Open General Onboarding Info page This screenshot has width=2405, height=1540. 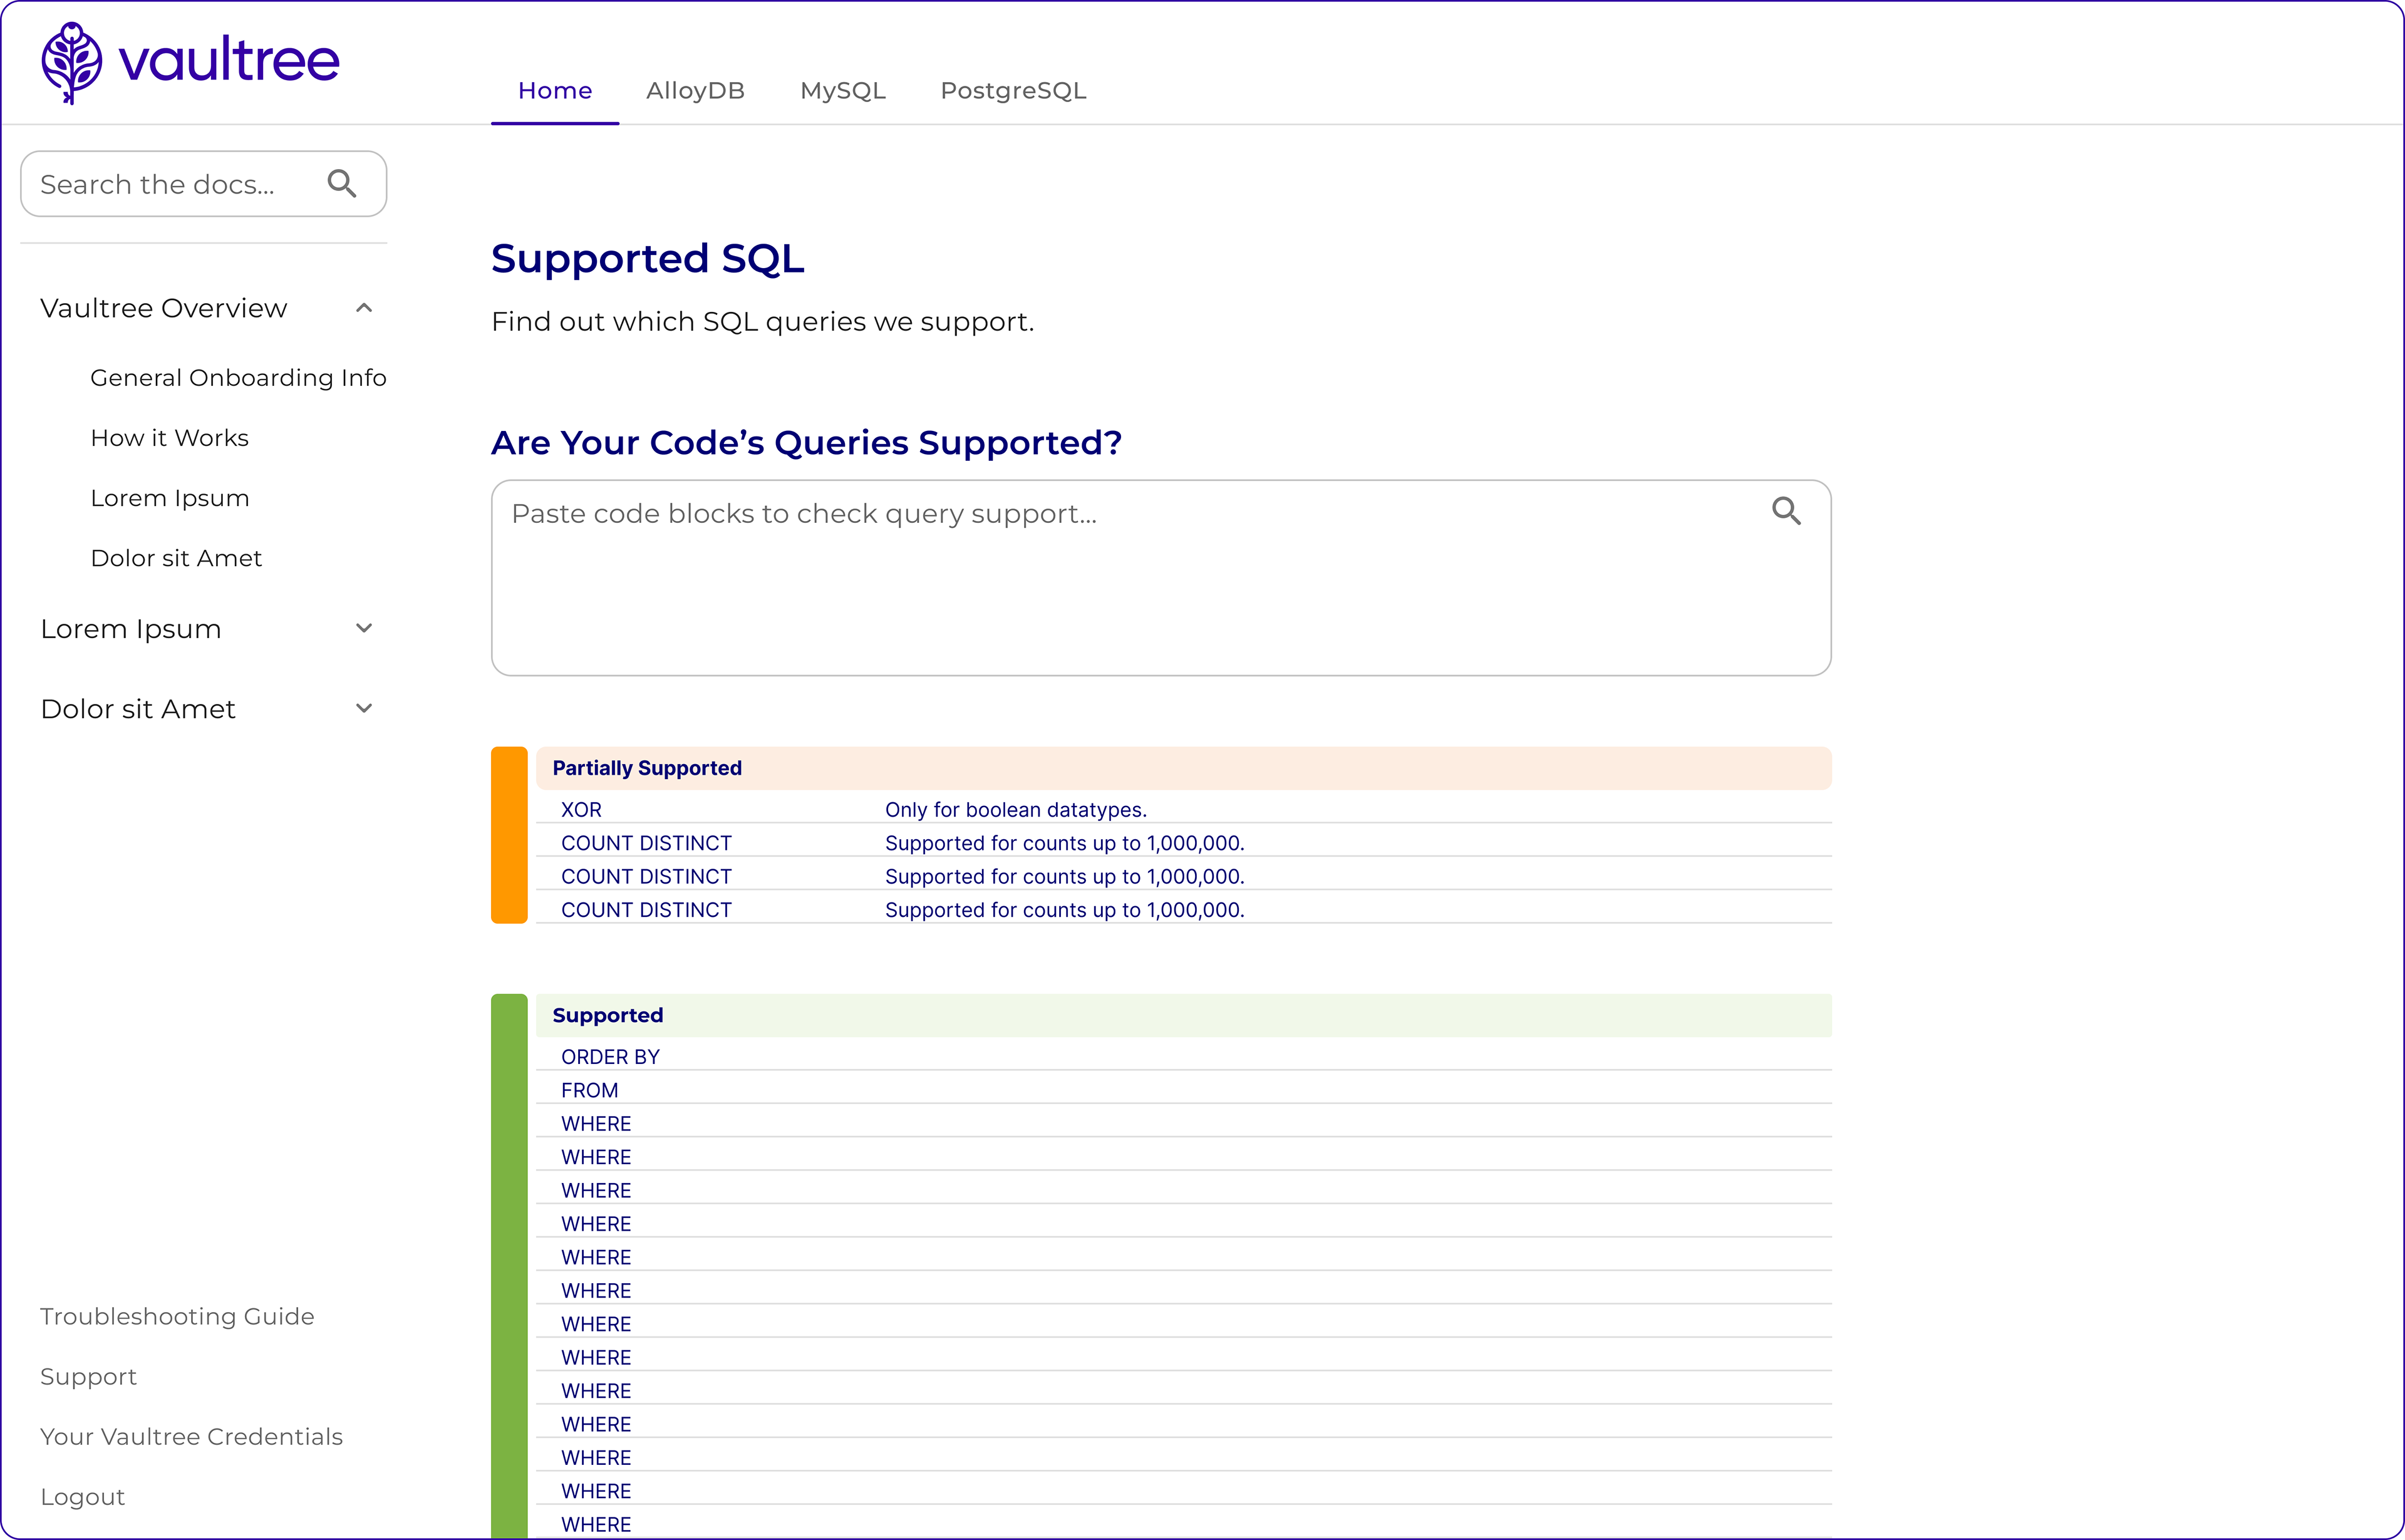238,378
